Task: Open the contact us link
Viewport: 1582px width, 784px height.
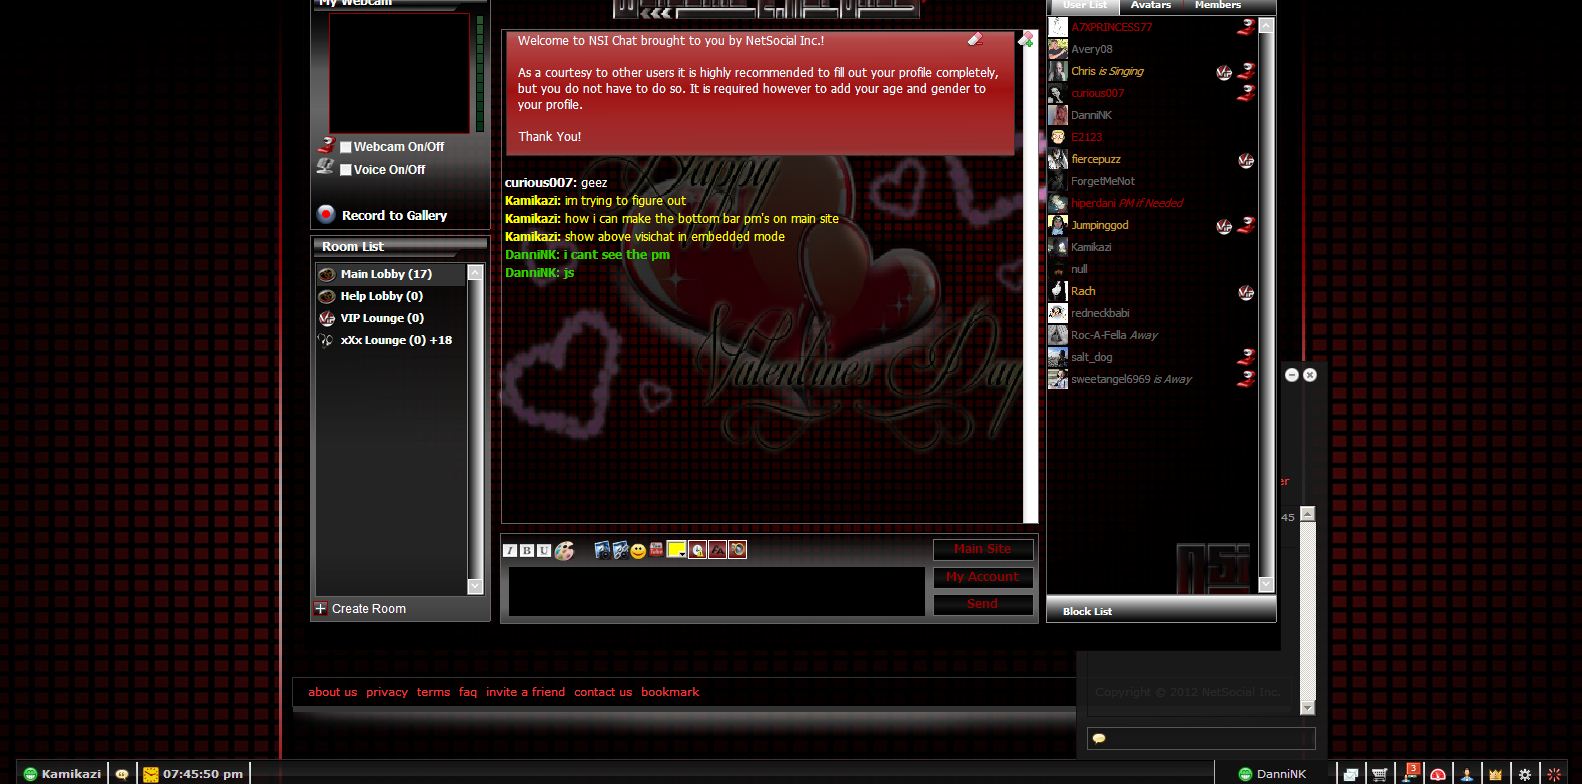Action: [603, 692]
